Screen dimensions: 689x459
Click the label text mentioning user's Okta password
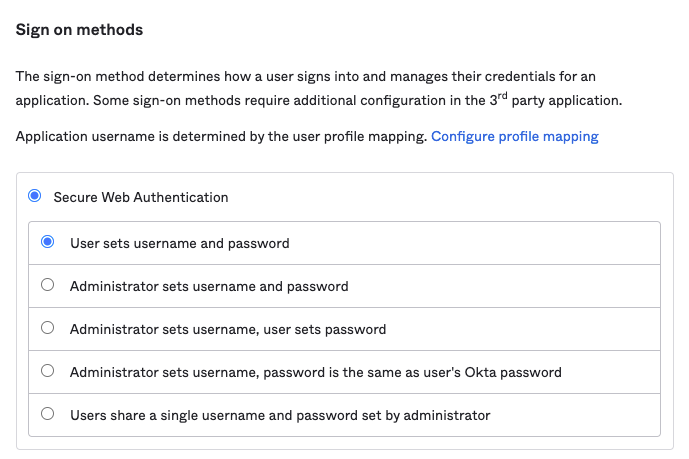[x=315, y=372]
